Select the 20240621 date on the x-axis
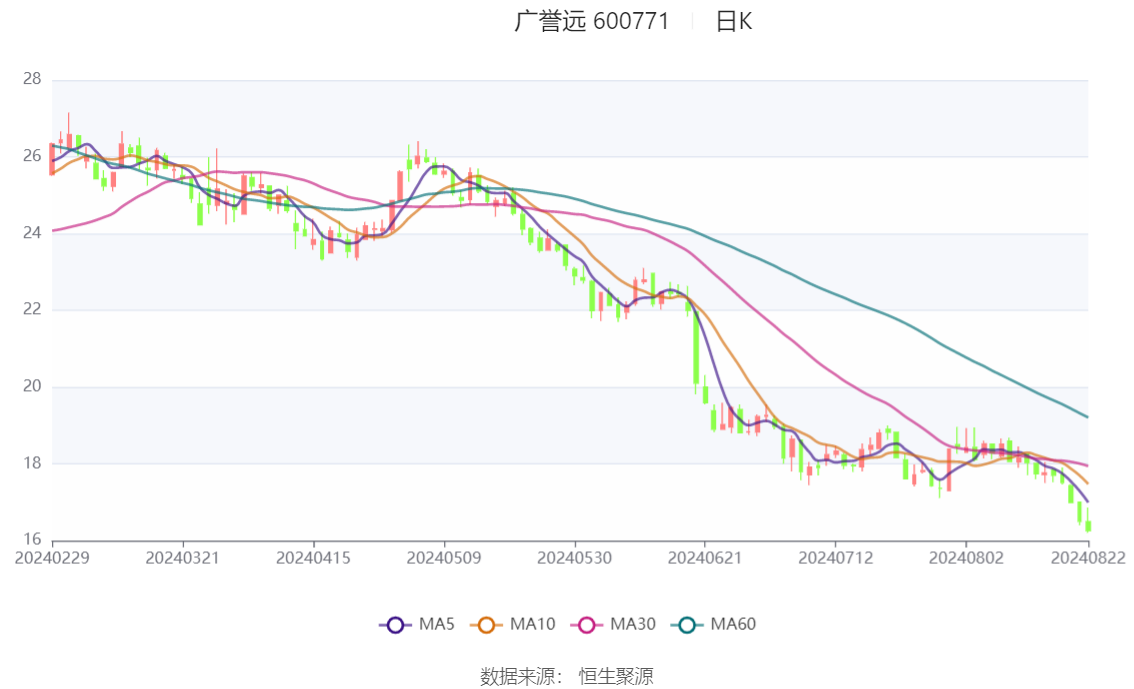 tap(705, 557)
